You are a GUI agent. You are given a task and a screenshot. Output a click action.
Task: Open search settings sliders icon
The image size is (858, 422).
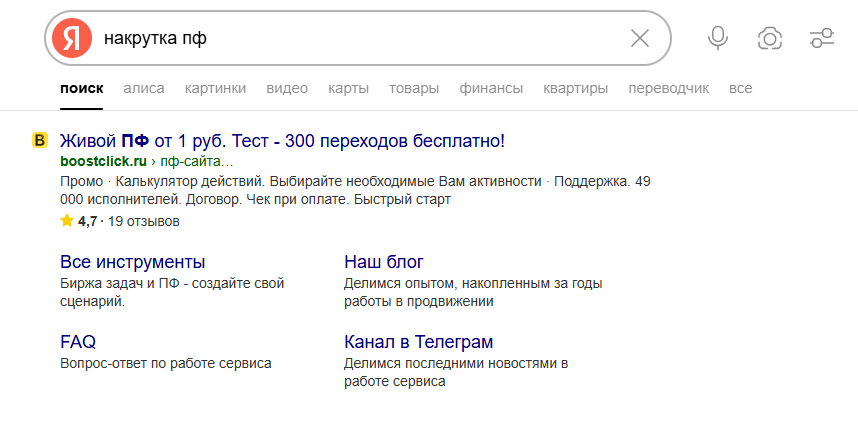point(821,39)
